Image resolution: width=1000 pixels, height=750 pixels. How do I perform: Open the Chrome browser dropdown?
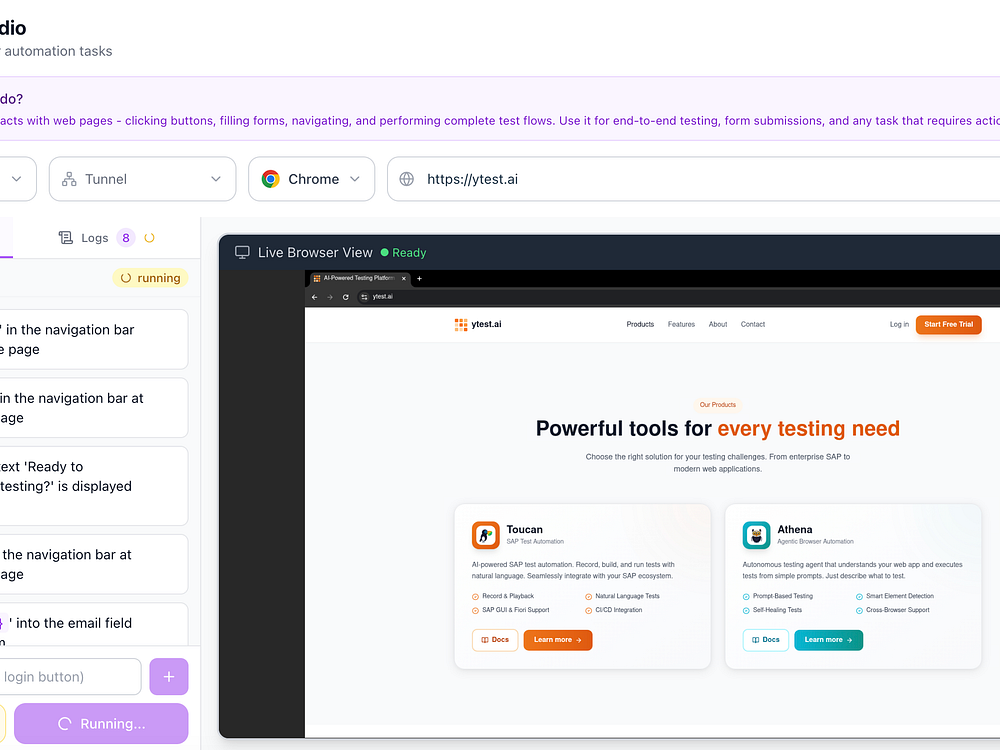[311, 179]
